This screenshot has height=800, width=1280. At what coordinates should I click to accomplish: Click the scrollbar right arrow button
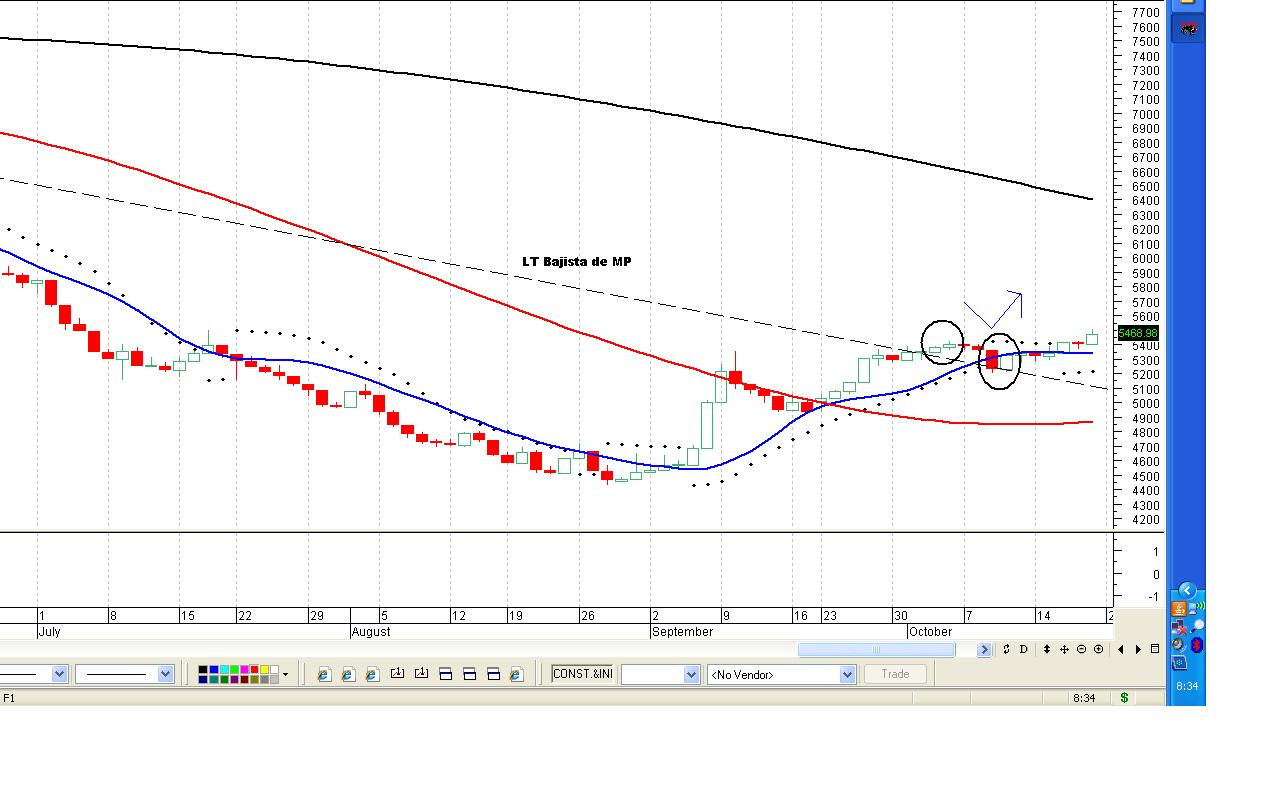click(x=984, y=650)
